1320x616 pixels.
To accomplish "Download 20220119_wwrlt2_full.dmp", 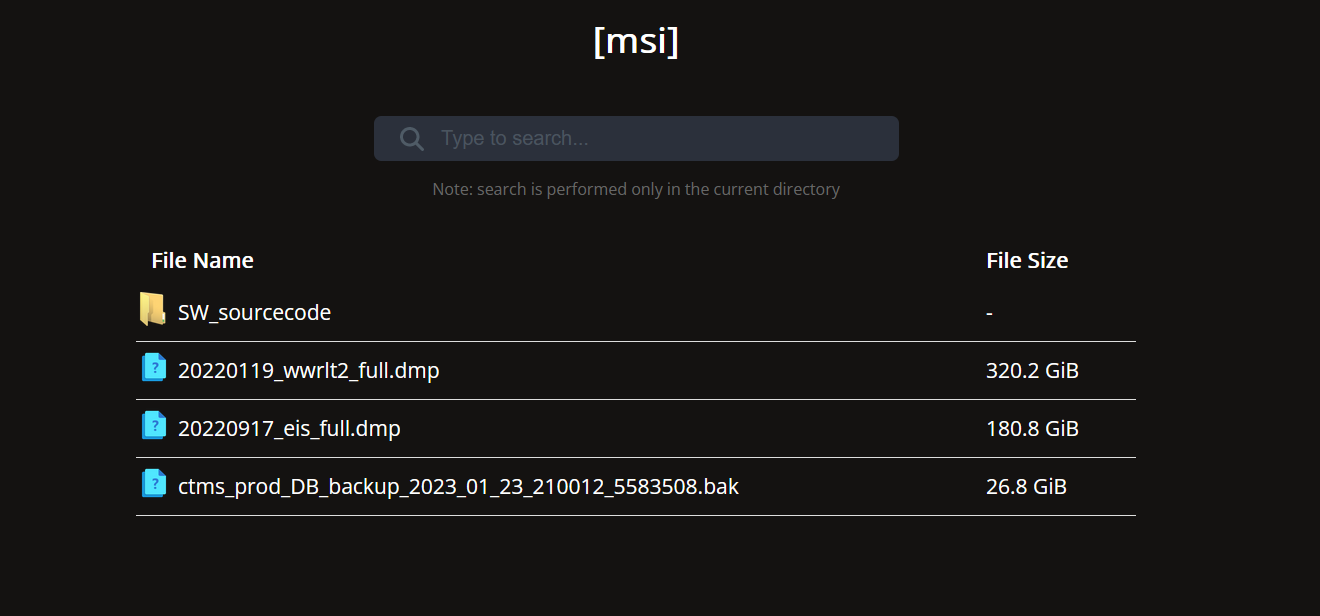I will pyautogui.click(x=309, y=369).
